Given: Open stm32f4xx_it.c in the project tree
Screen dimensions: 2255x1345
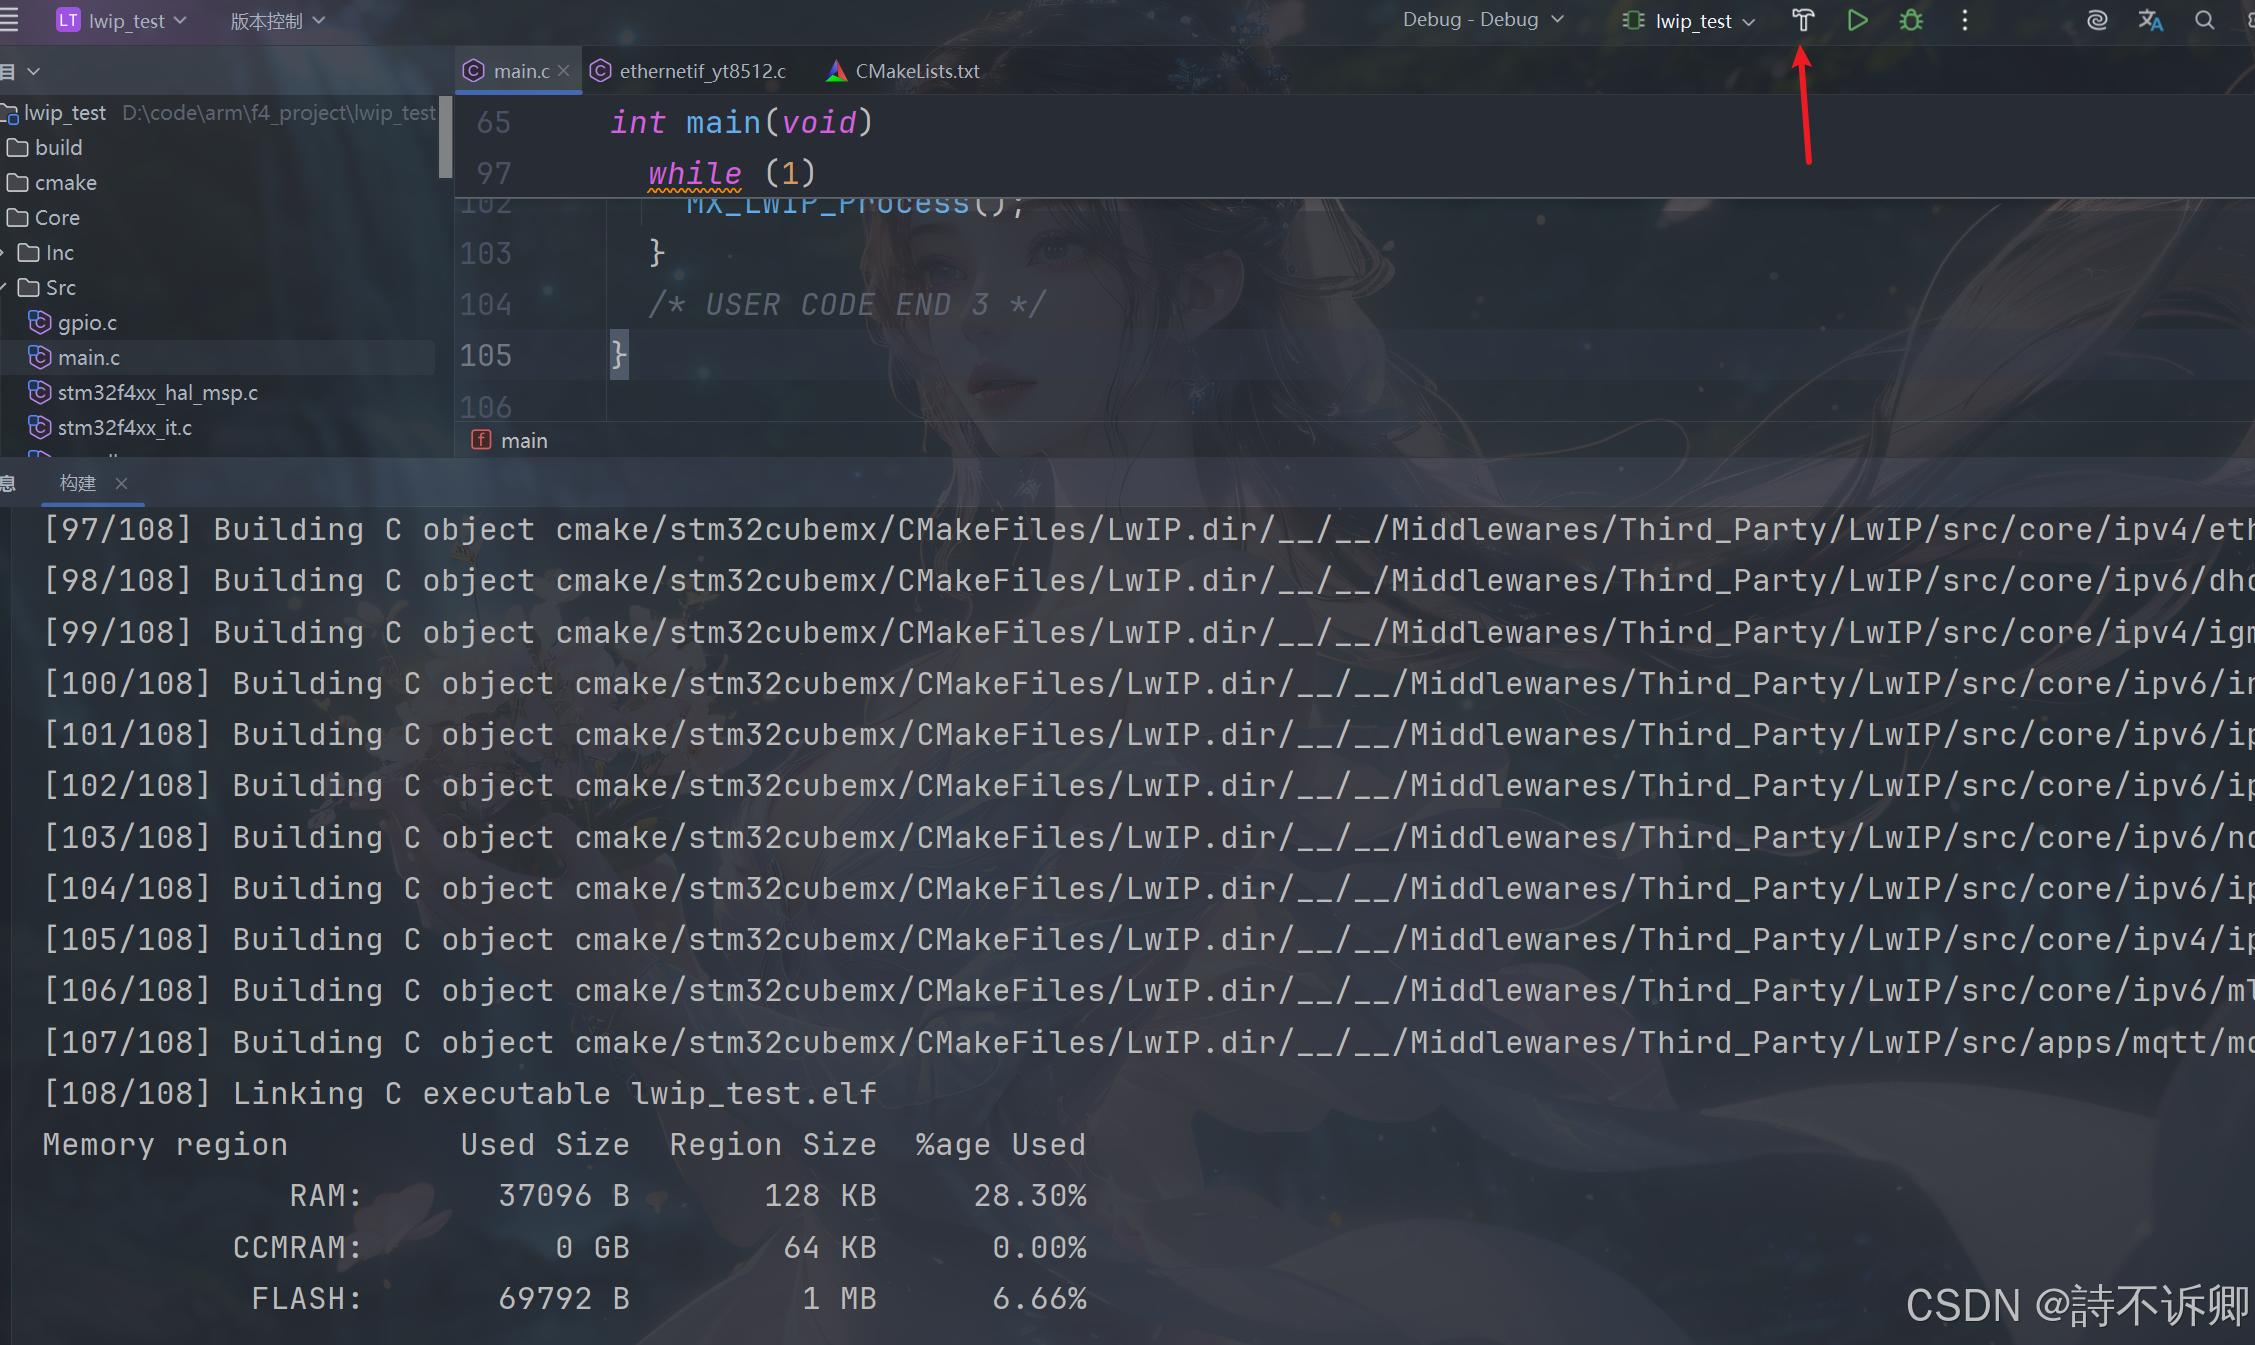Looking at the screenshot, I should point(124,427).
